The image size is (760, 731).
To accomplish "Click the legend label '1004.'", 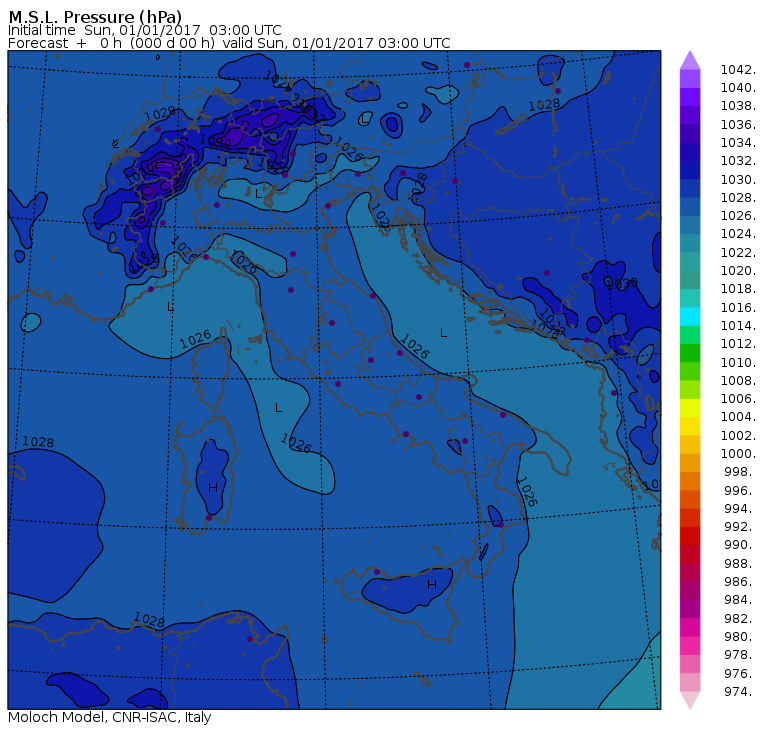I will 738,416.
